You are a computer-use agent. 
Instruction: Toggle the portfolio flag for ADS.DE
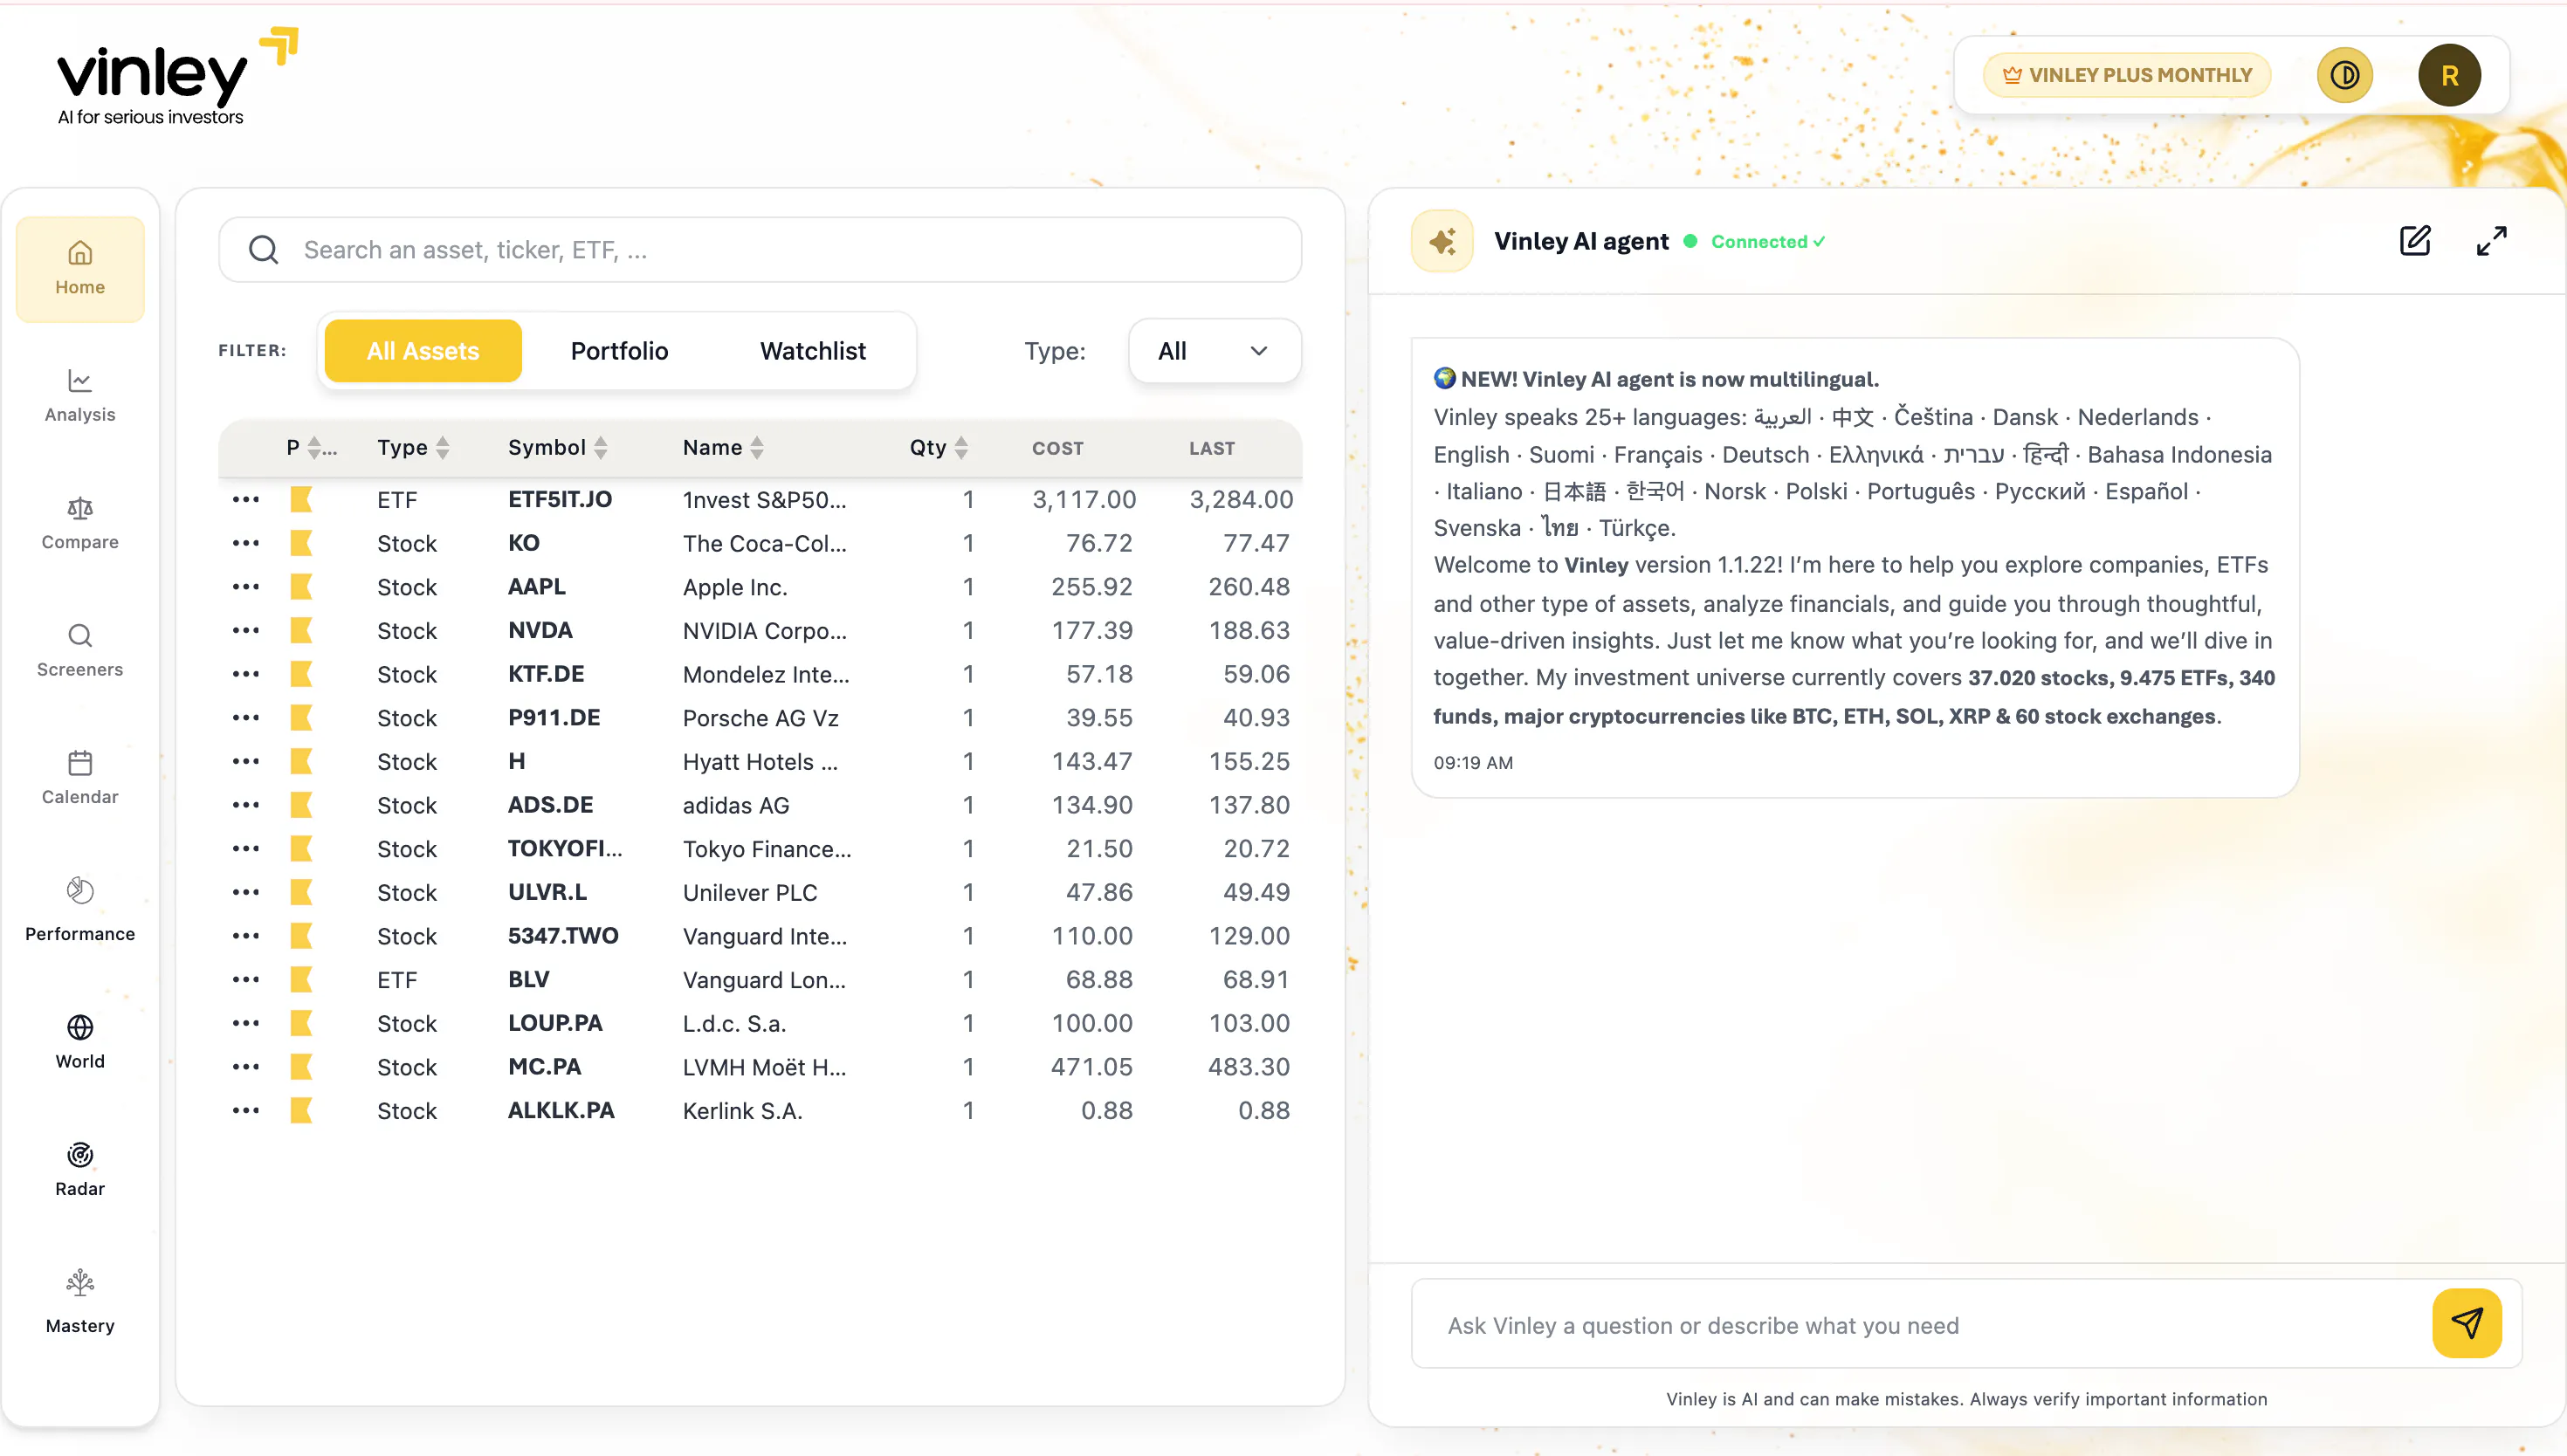click(x=301, y=805)
